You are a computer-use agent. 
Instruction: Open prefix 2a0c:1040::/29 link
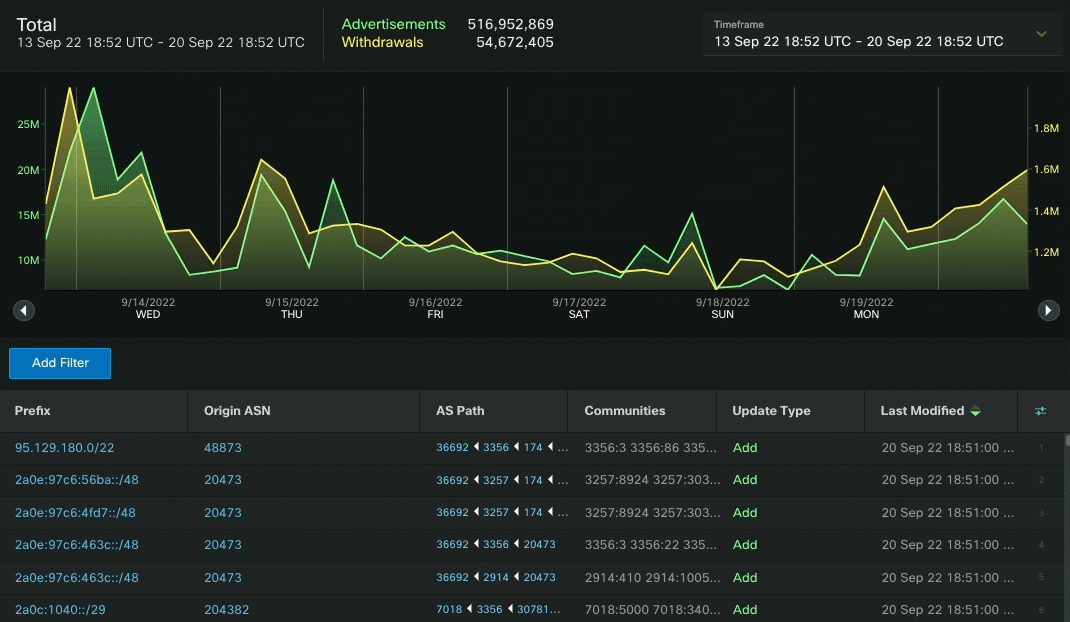60,610
